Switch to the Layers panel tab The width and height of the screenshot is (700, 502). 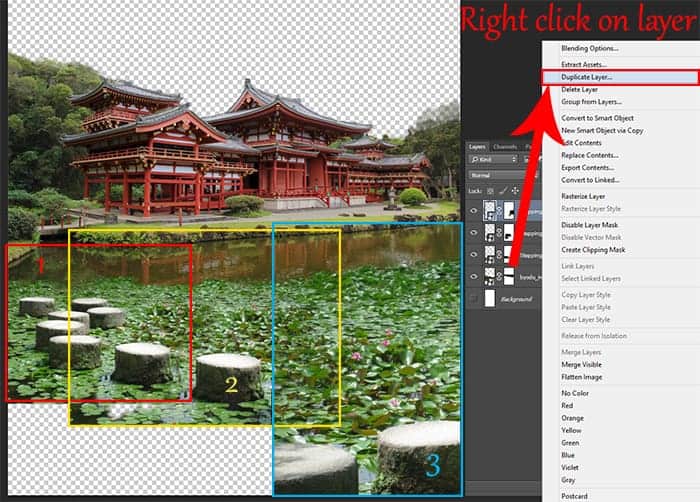coord(477,147)
